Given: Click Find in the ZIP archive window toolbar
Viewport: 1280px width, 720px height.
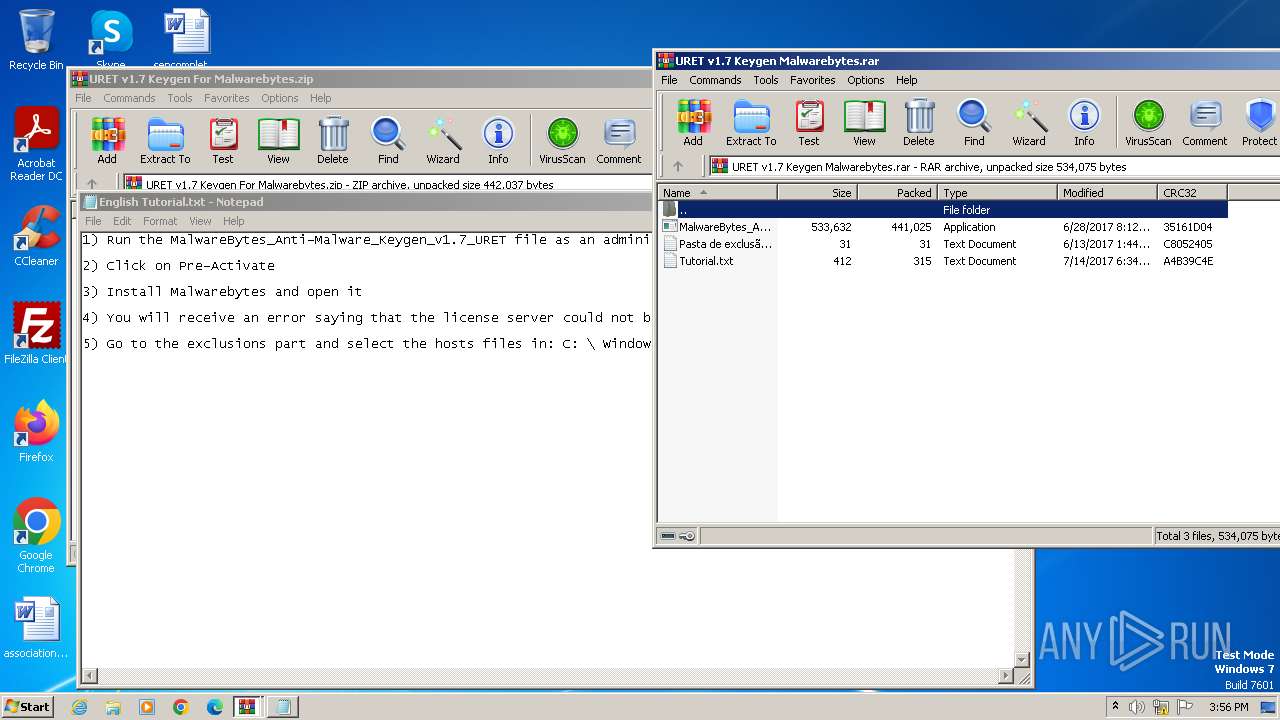Looking at the screenshot, I should [x=388, y=141].
